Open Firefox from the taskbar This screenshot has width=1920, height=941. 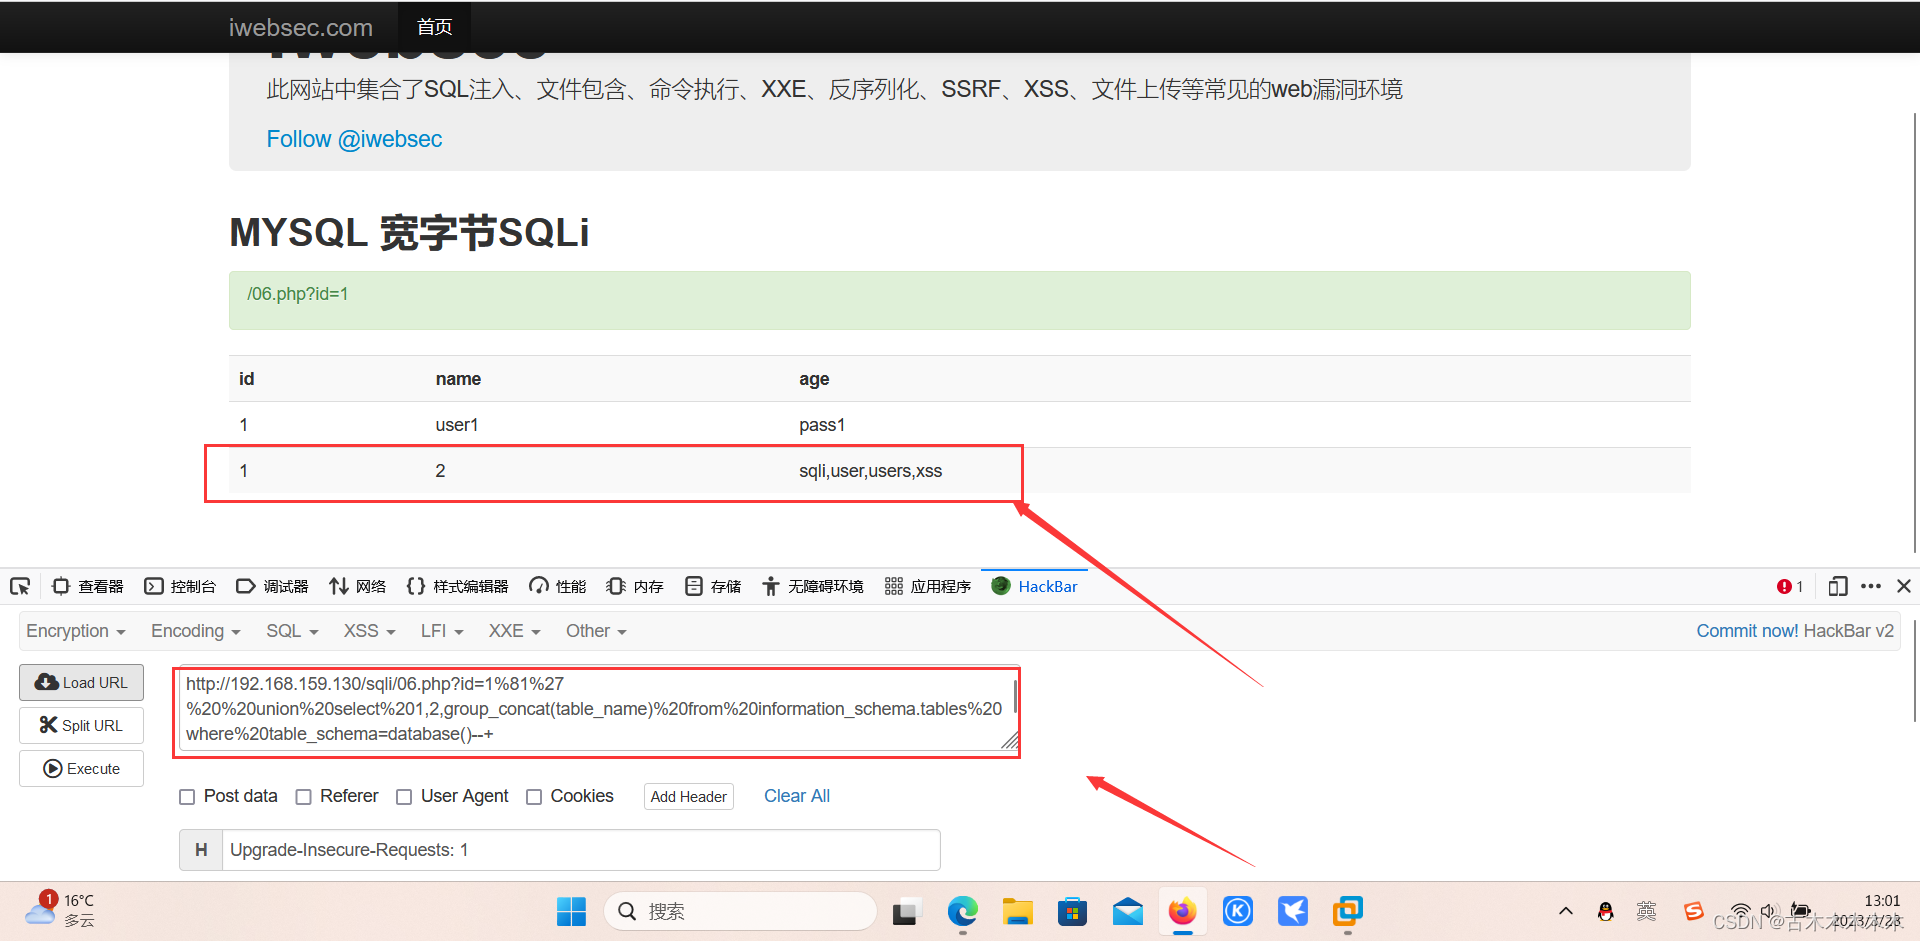tap(1182, 911)
